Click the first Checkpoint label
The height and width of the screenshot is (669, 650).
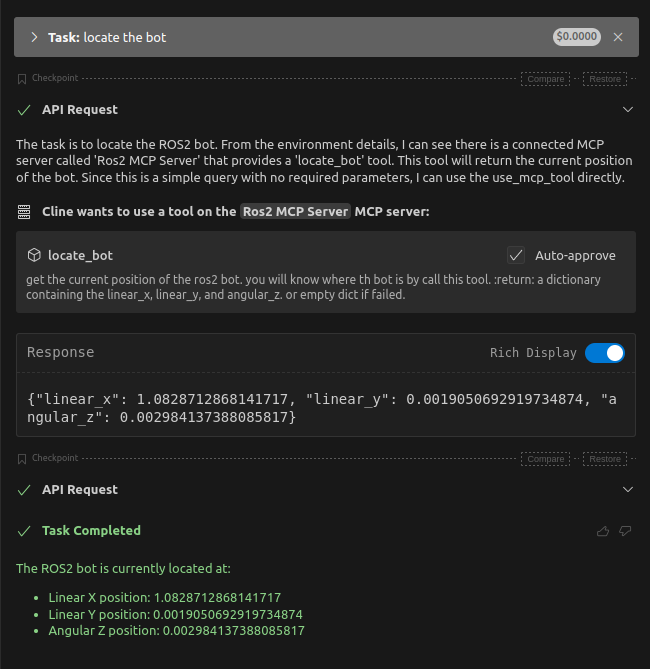[55, 78]
